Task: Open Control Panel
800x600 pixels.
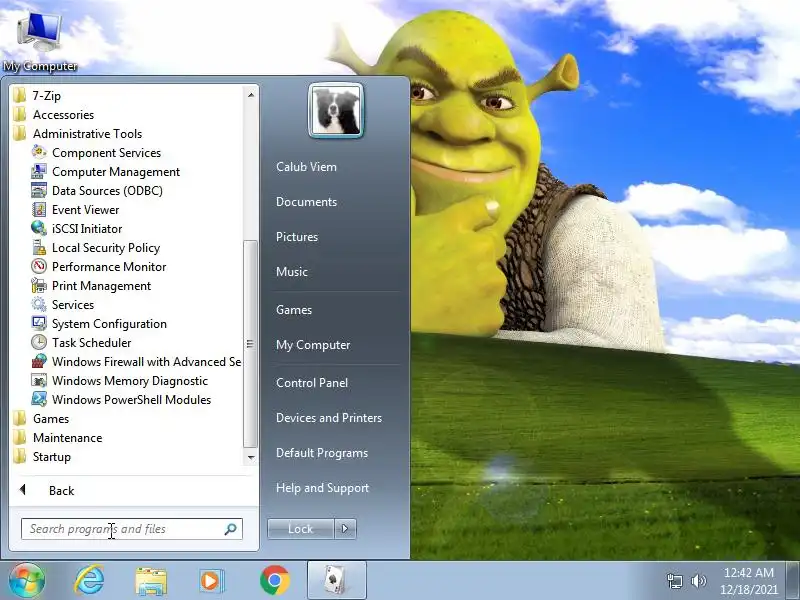Action: tap(312, 383)
